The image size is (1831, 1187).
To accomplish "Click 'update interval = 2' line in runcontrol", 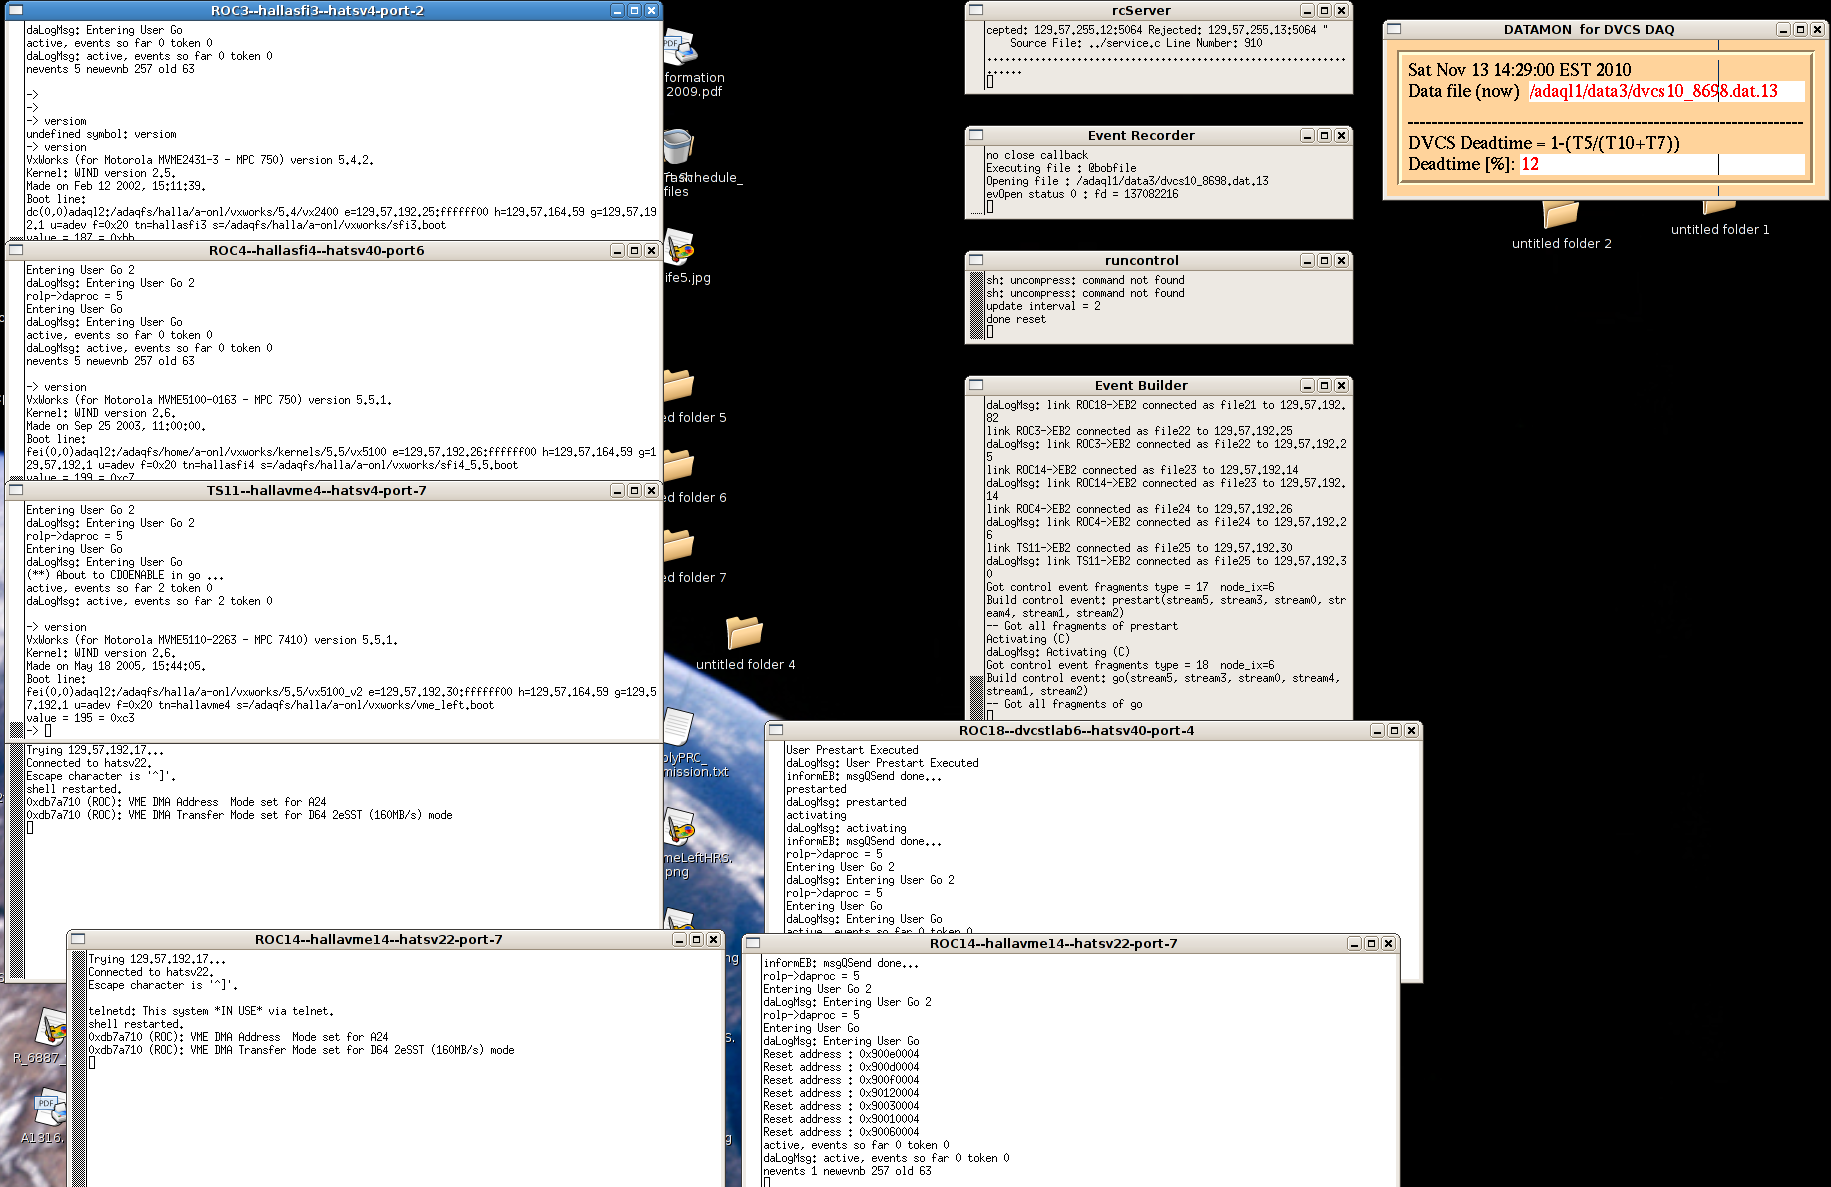I will [x=1043, y=306].
